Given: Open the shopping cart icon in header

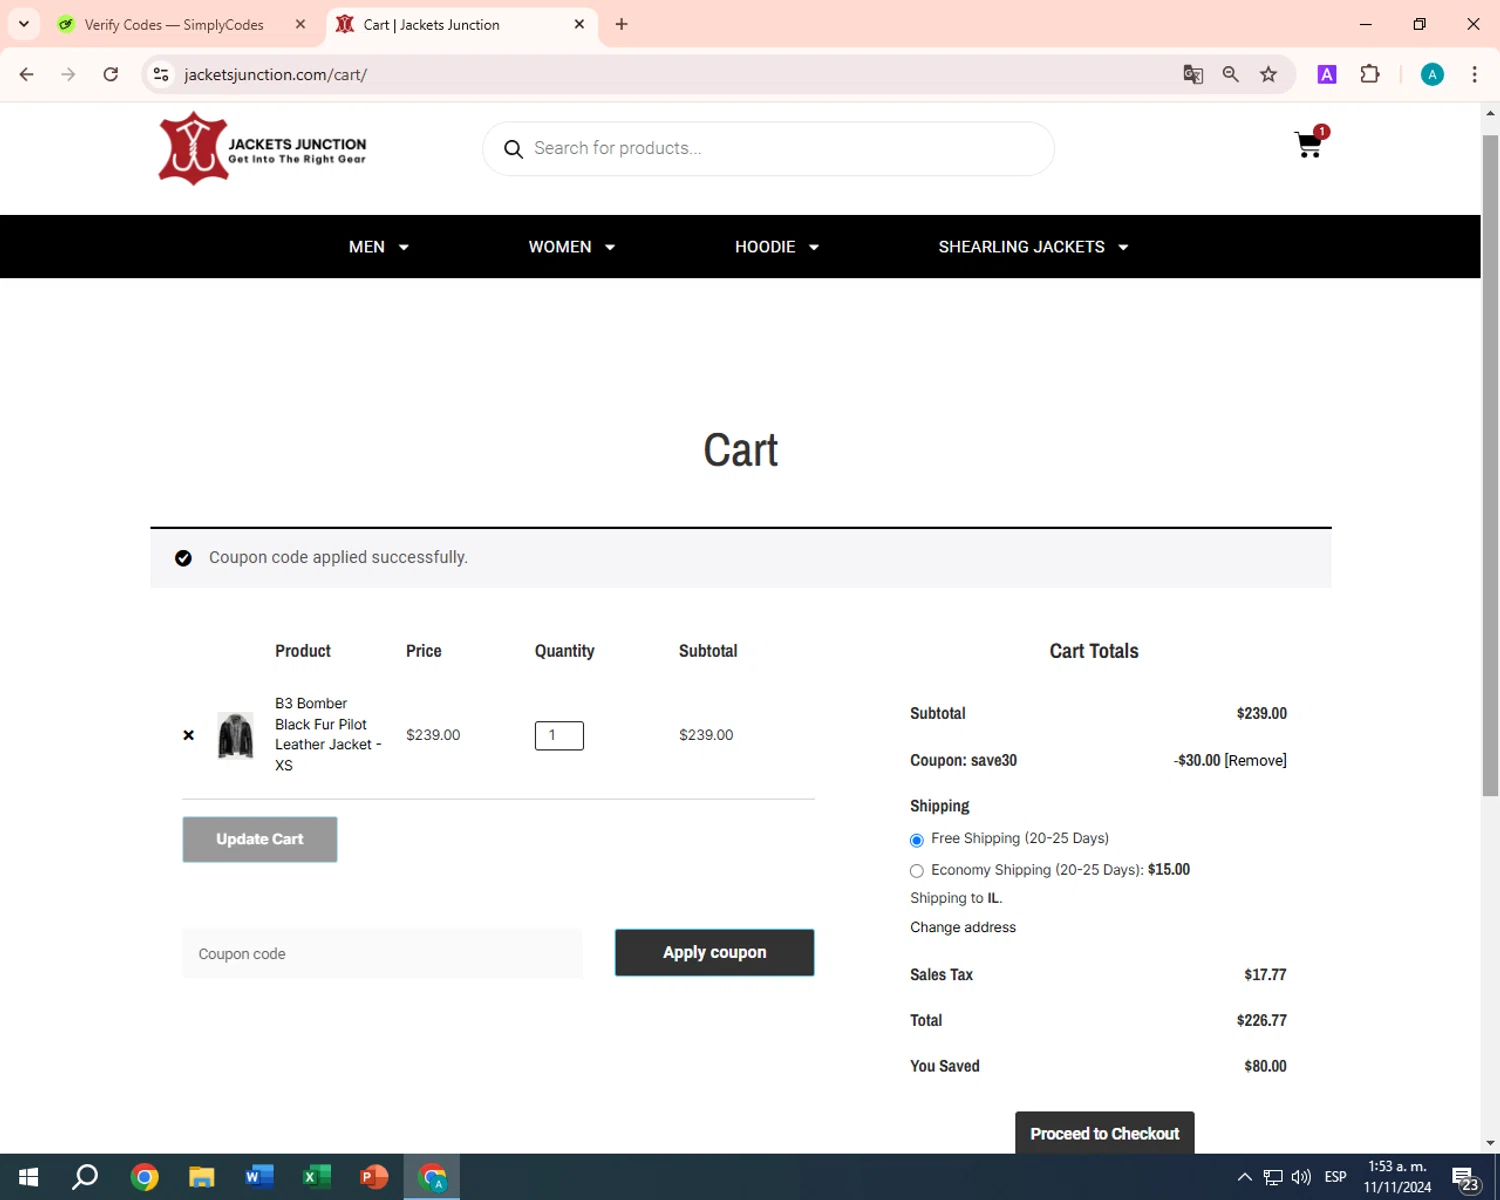Looking at the screenshot, I should point(1309,144).
